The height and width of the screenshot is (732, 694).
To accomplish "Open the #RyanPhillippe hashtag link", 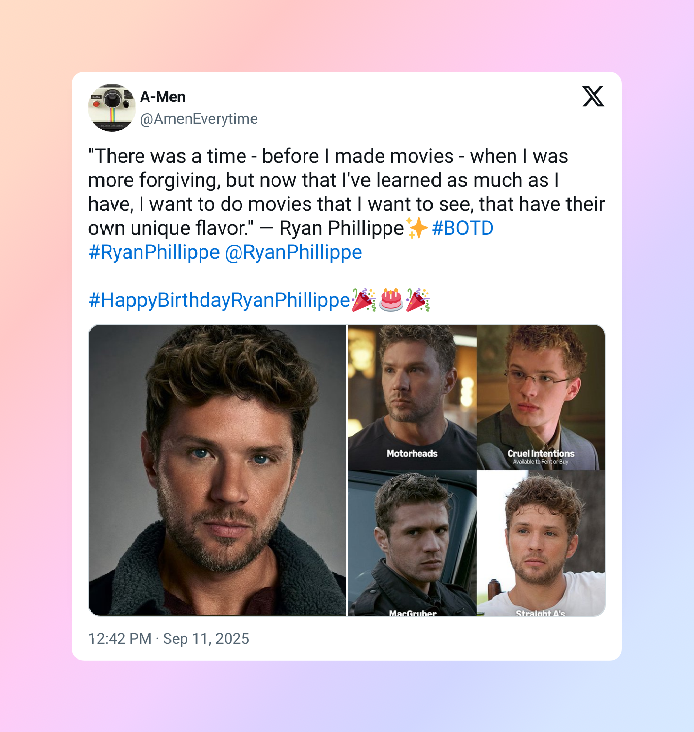I will [154, 253].
